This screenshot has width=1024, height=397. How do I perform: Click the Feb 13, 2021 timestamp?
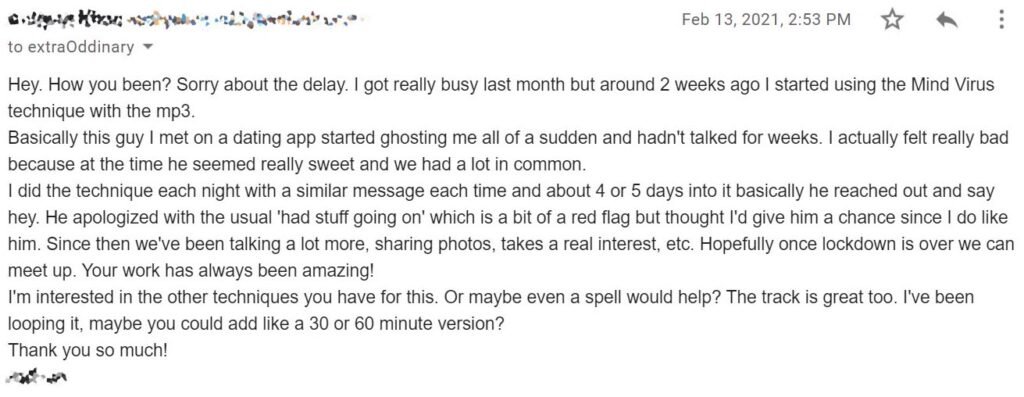766,20
